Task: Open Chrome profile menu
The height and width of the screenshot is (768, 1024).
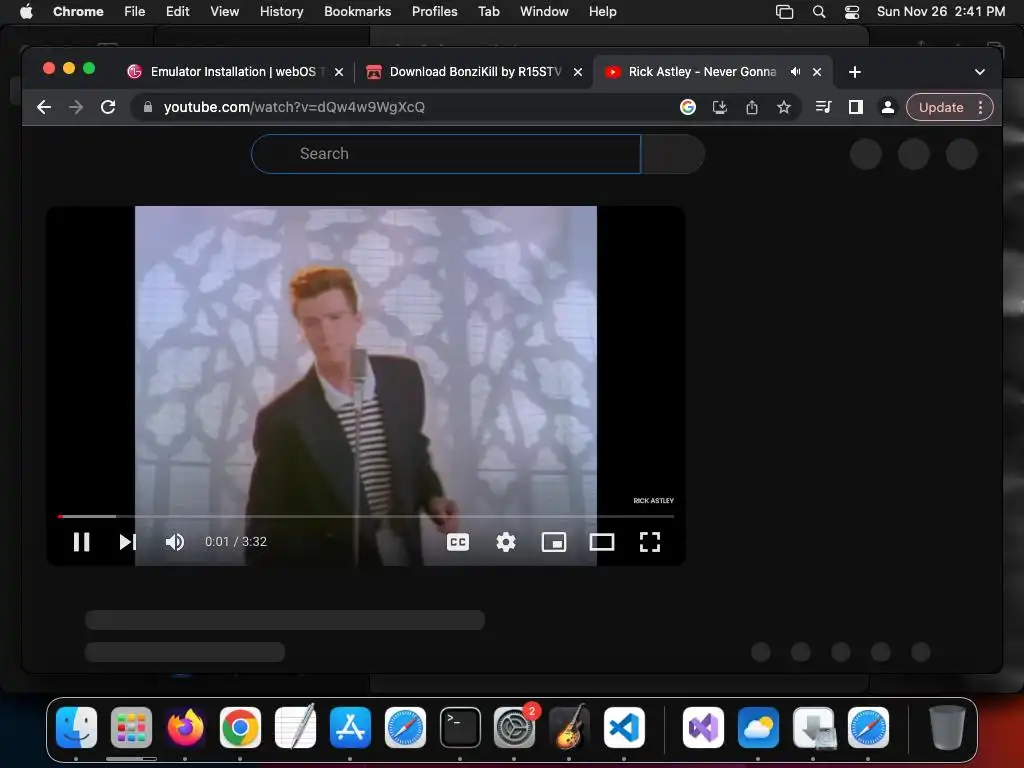Action: tap(888, 107)
